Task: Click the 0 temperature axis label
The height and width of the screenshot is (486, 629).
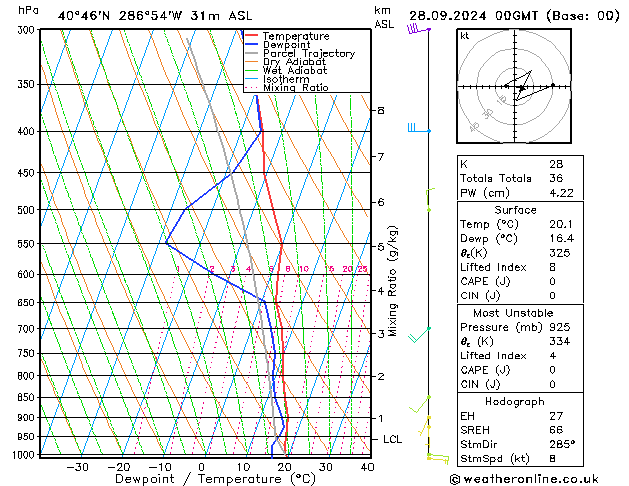Action: tap(201, 467)
